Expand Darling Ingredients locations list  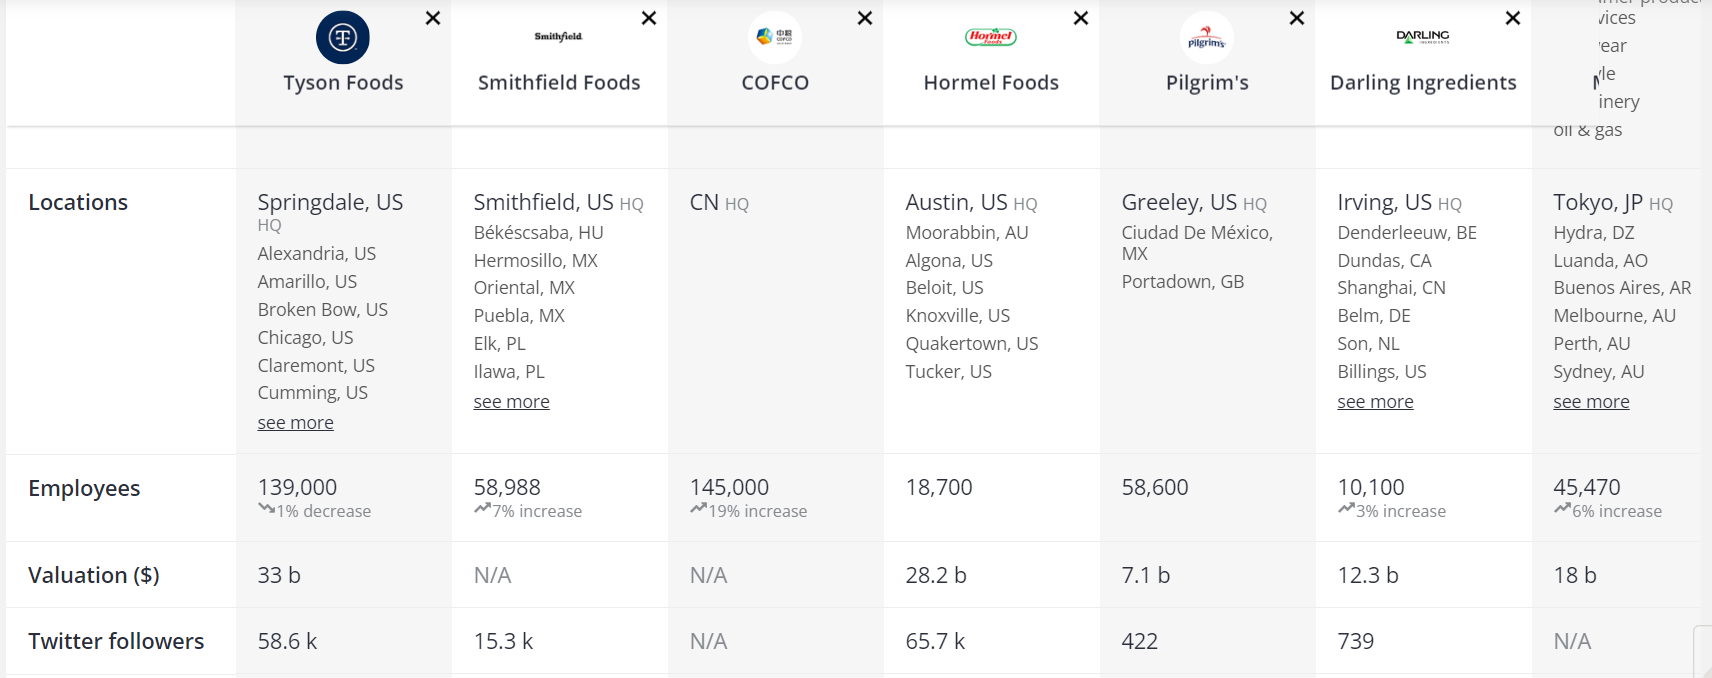pos(1376,402)
